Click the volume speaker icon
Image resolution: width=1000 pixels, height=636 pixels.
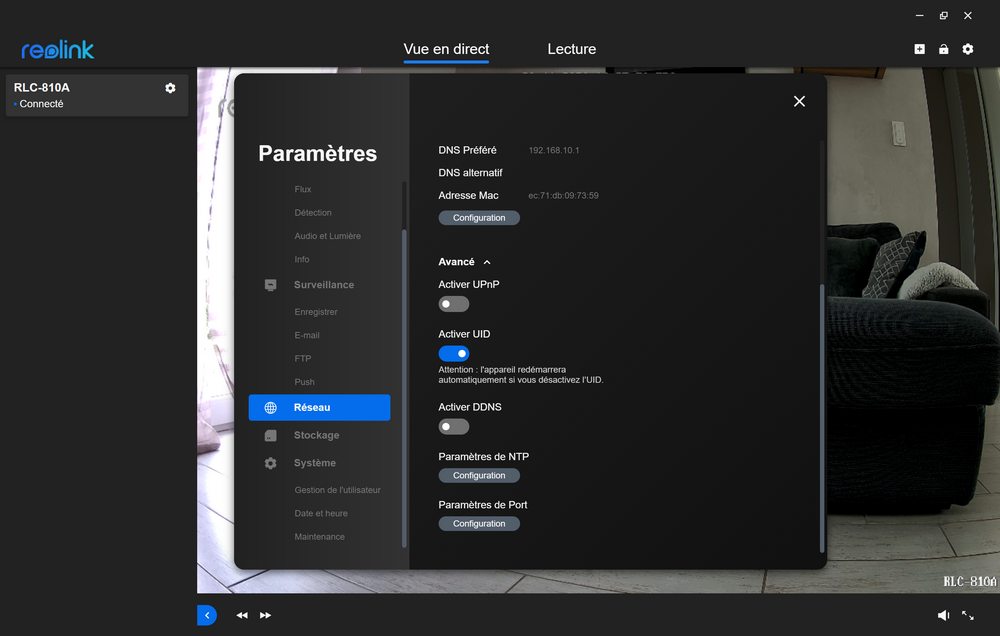tap(943, 616)
